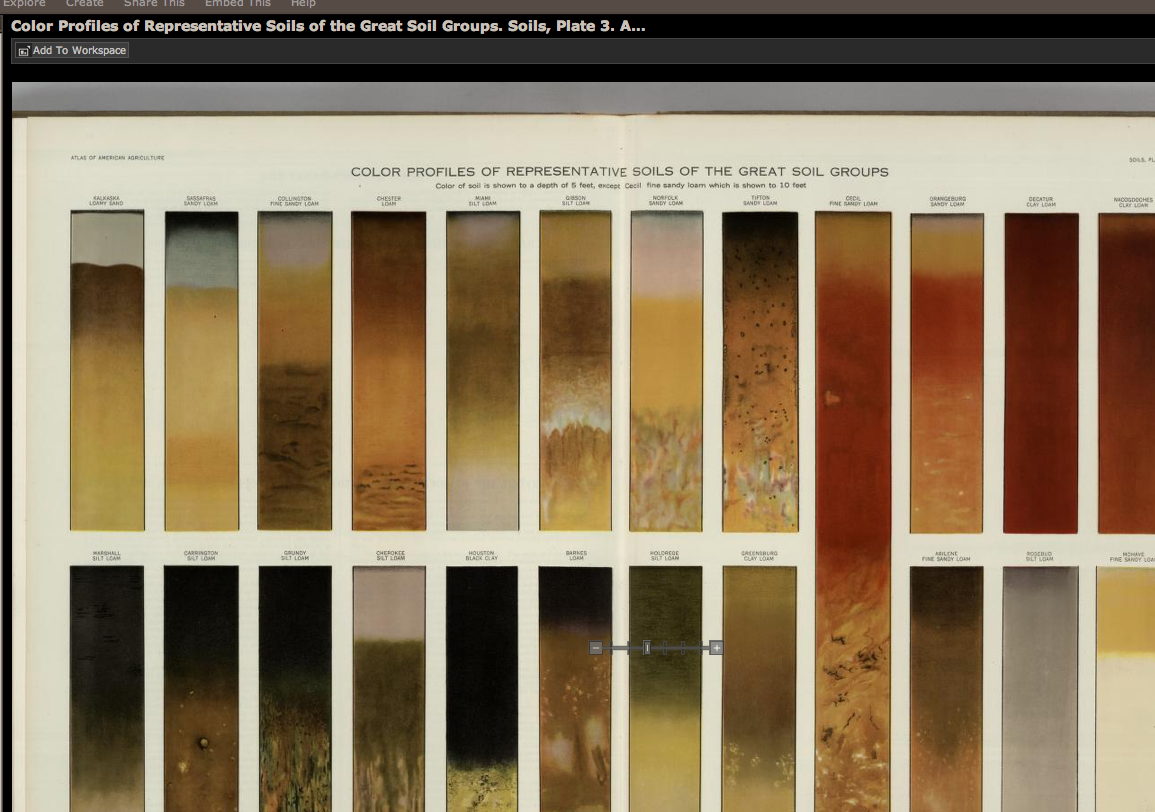Click the 'Houston Black Clay' label
The image size is (1155, 812).
(x=482, y=556)
